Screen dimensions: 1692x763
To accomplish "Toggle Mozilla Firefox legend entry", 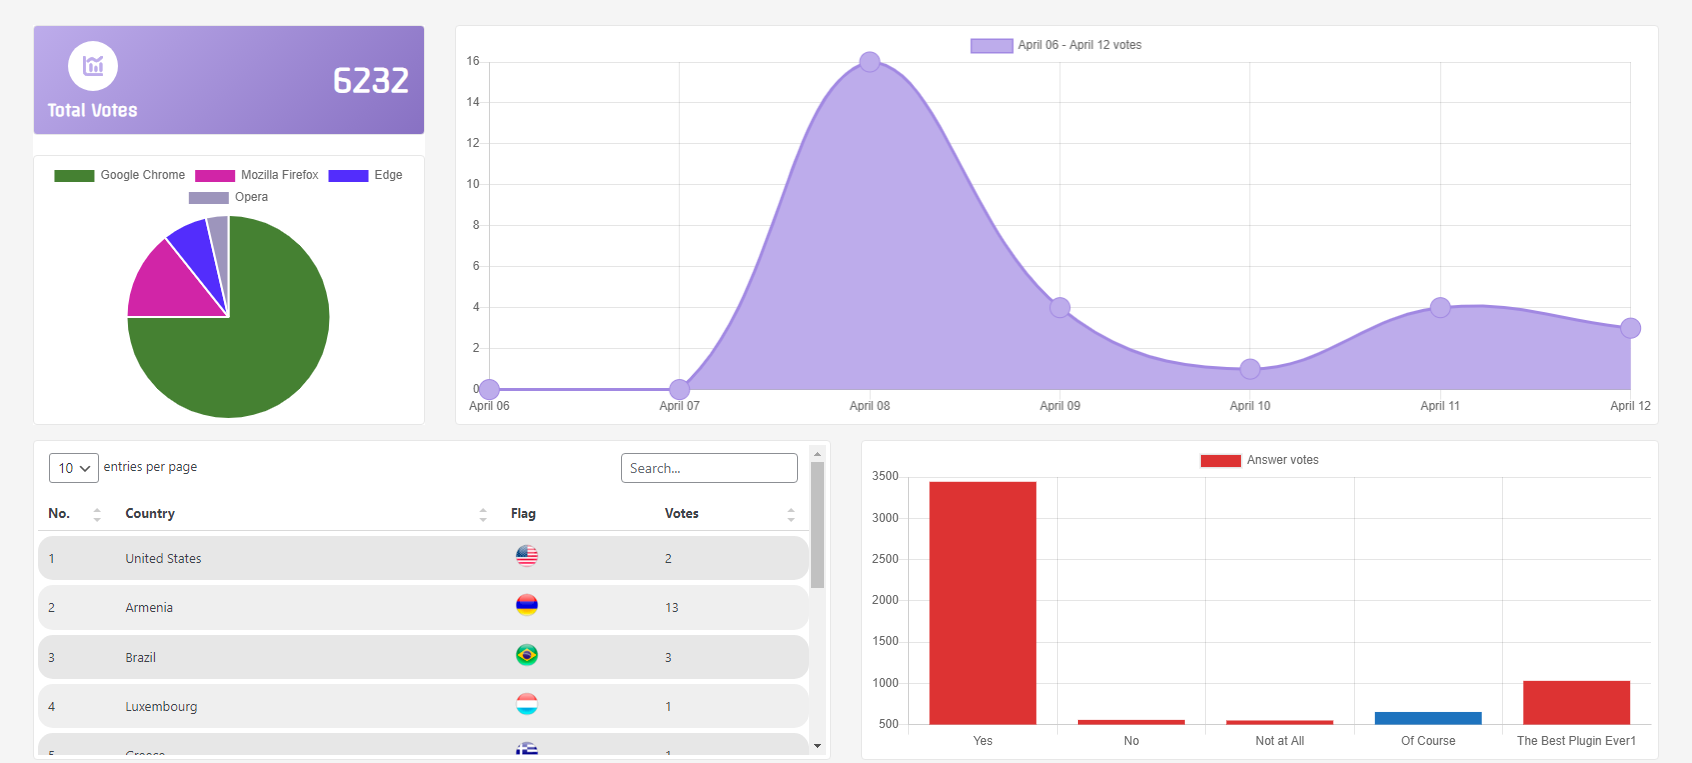I will click(x=257, y=175).
